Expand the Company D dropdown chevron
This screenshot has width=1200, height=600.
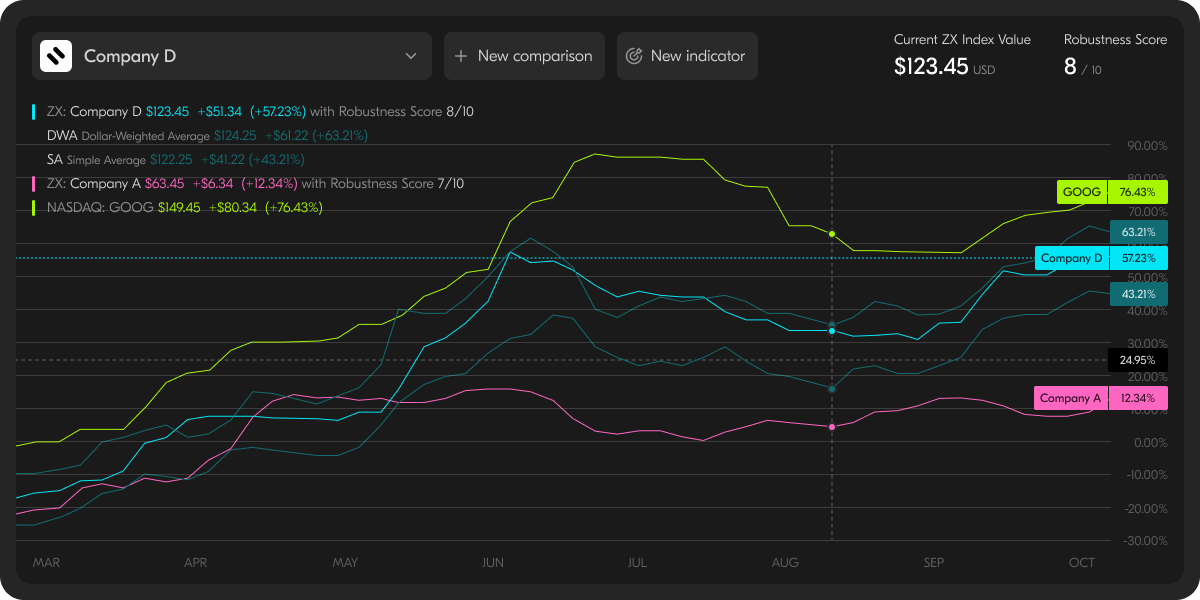[x=411, y=56]
